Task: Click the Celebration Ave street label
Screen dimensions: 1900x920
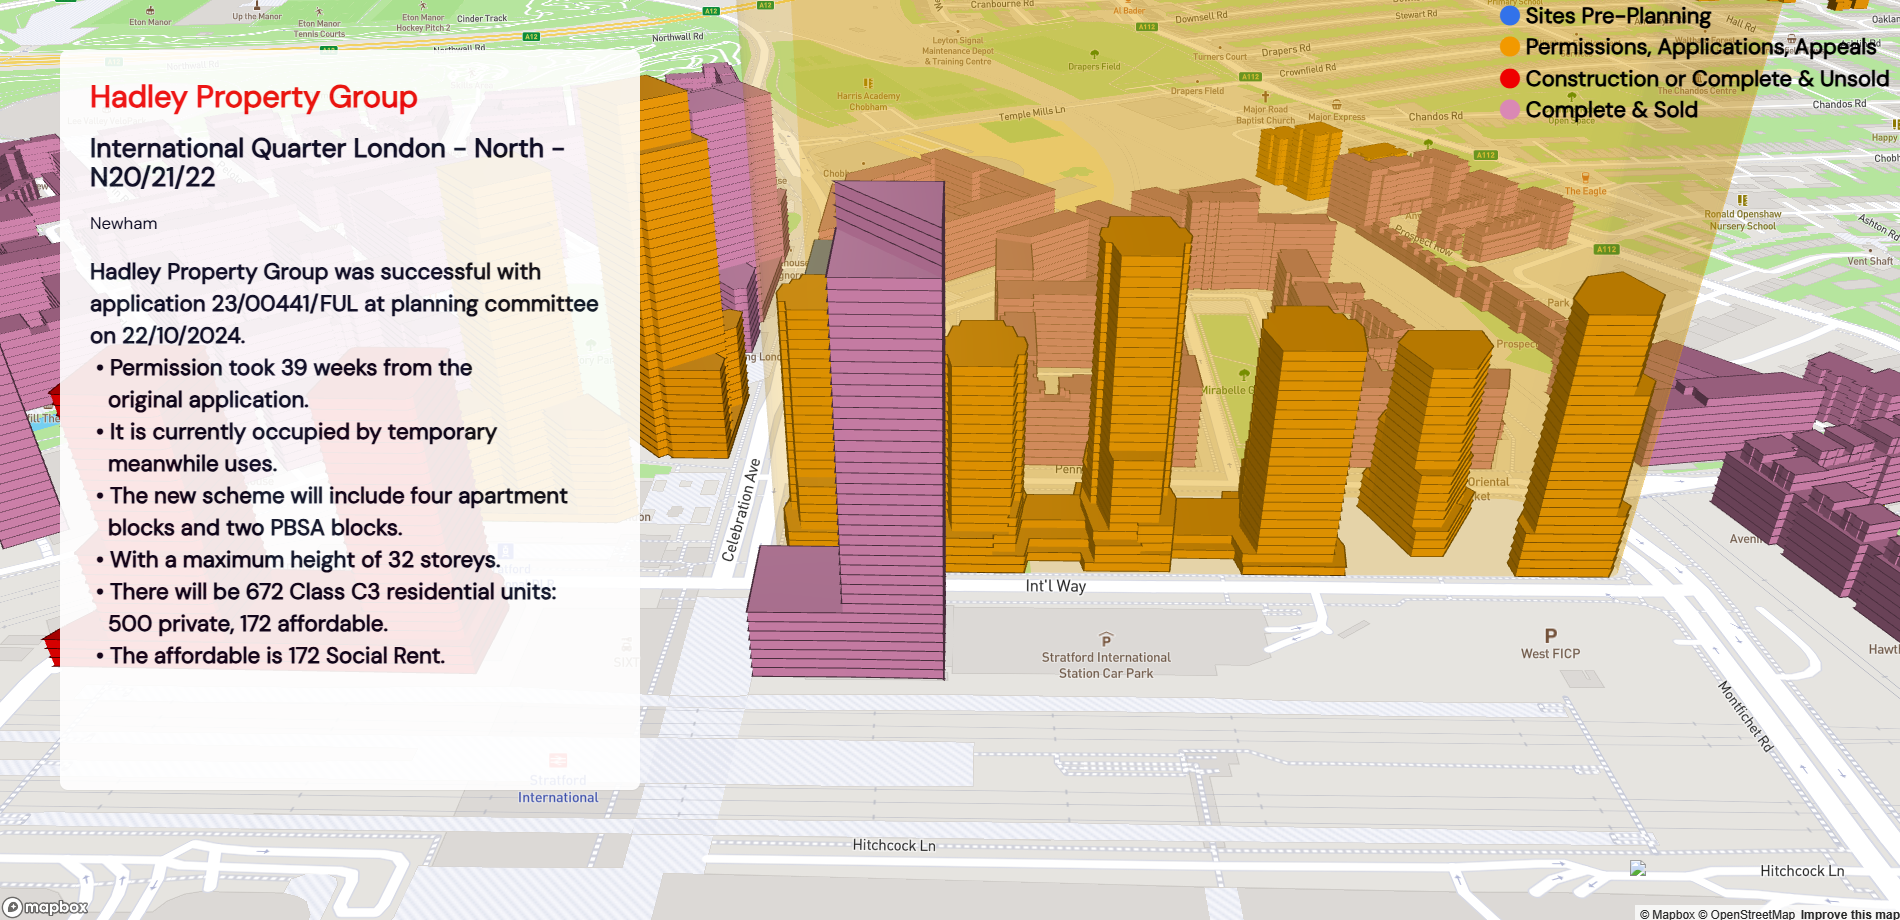Action: point(741,510)
